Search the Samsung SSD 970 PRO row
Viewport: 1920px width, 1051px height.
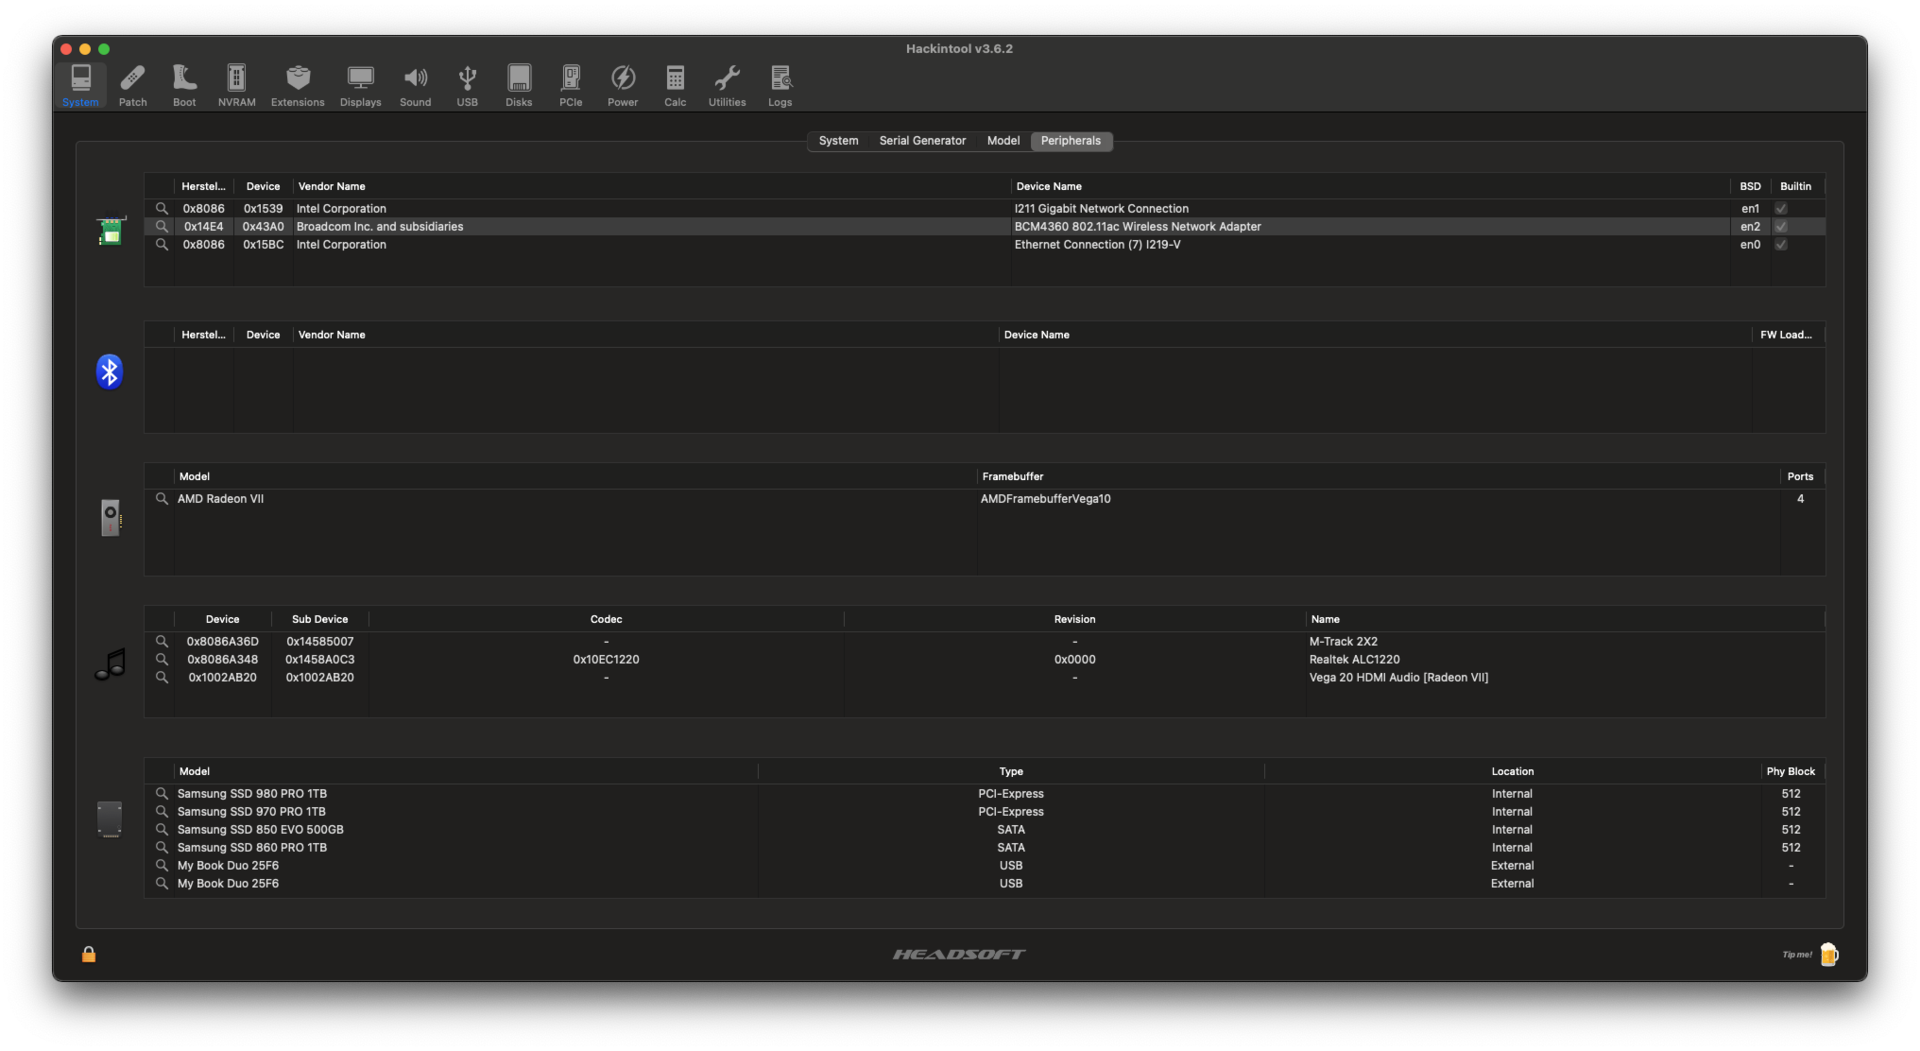(161, 812)
